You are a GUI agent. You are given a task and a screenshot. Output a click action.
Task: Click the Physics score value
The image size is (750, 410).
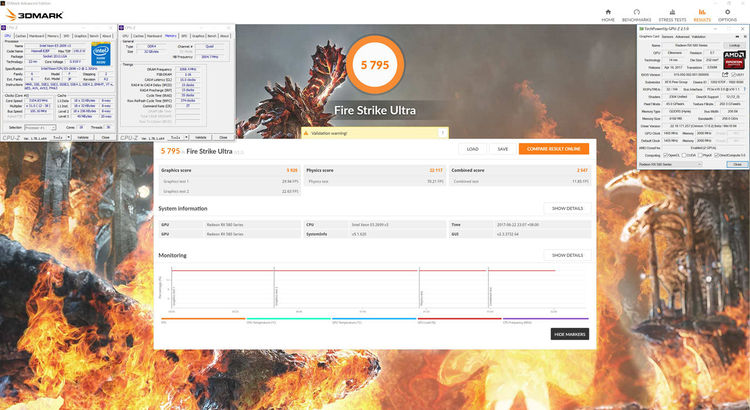(436, 170)
